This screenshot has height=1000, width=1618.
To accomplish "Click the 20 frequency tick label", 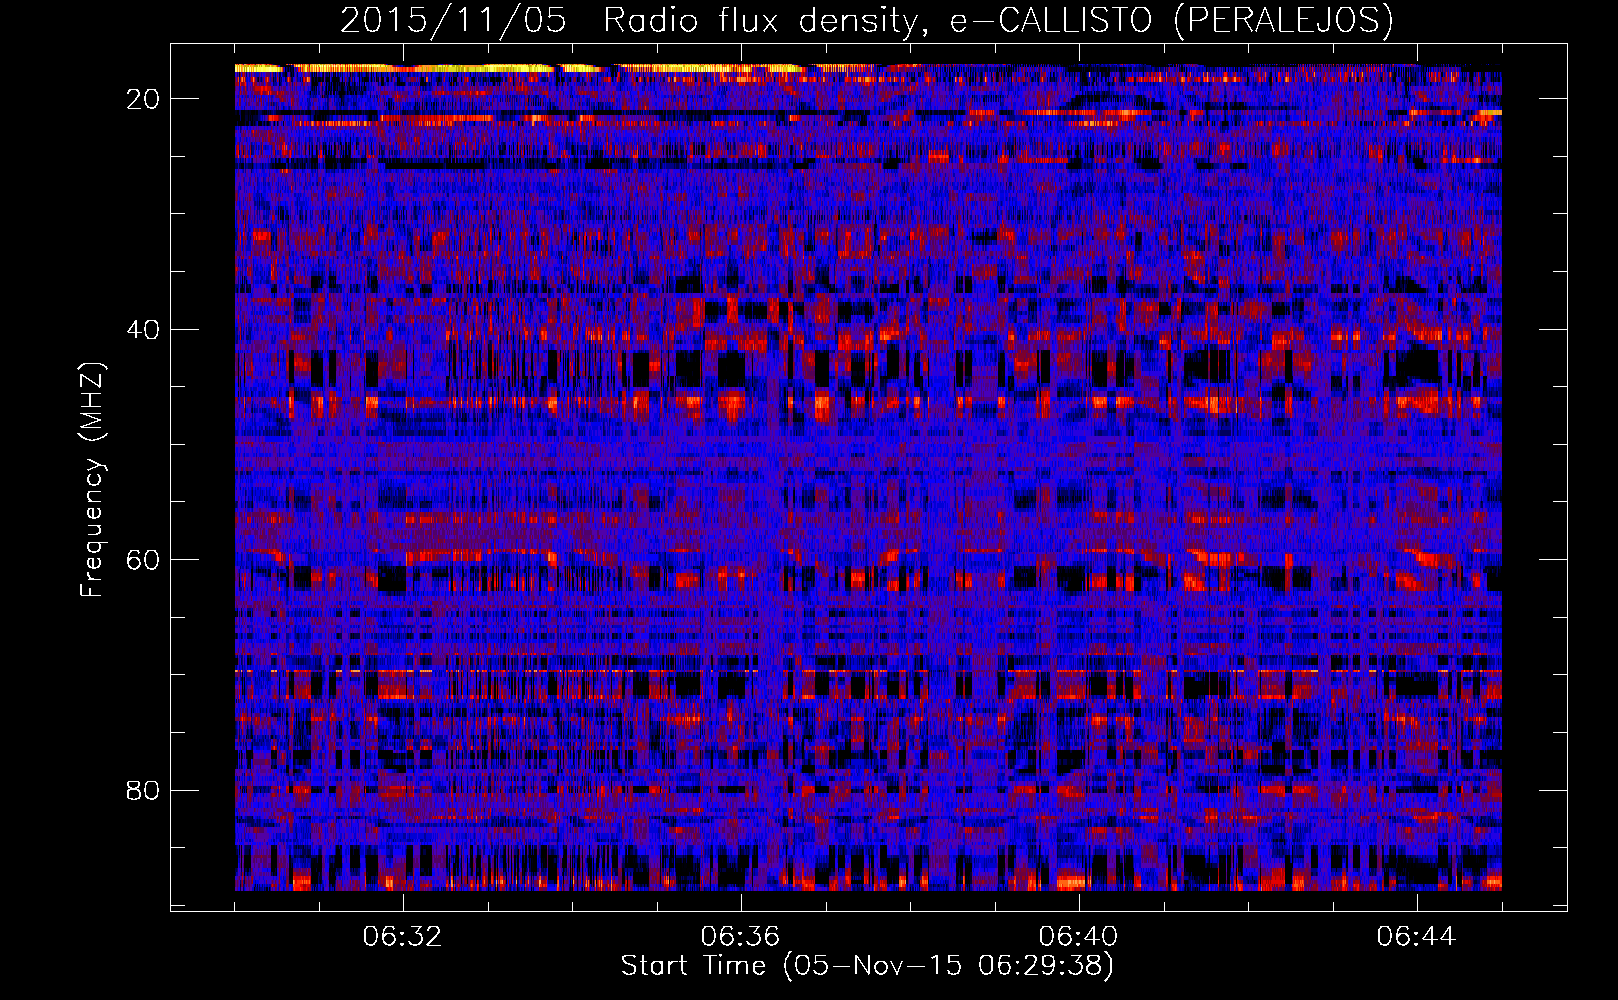I will click(143, 99).
